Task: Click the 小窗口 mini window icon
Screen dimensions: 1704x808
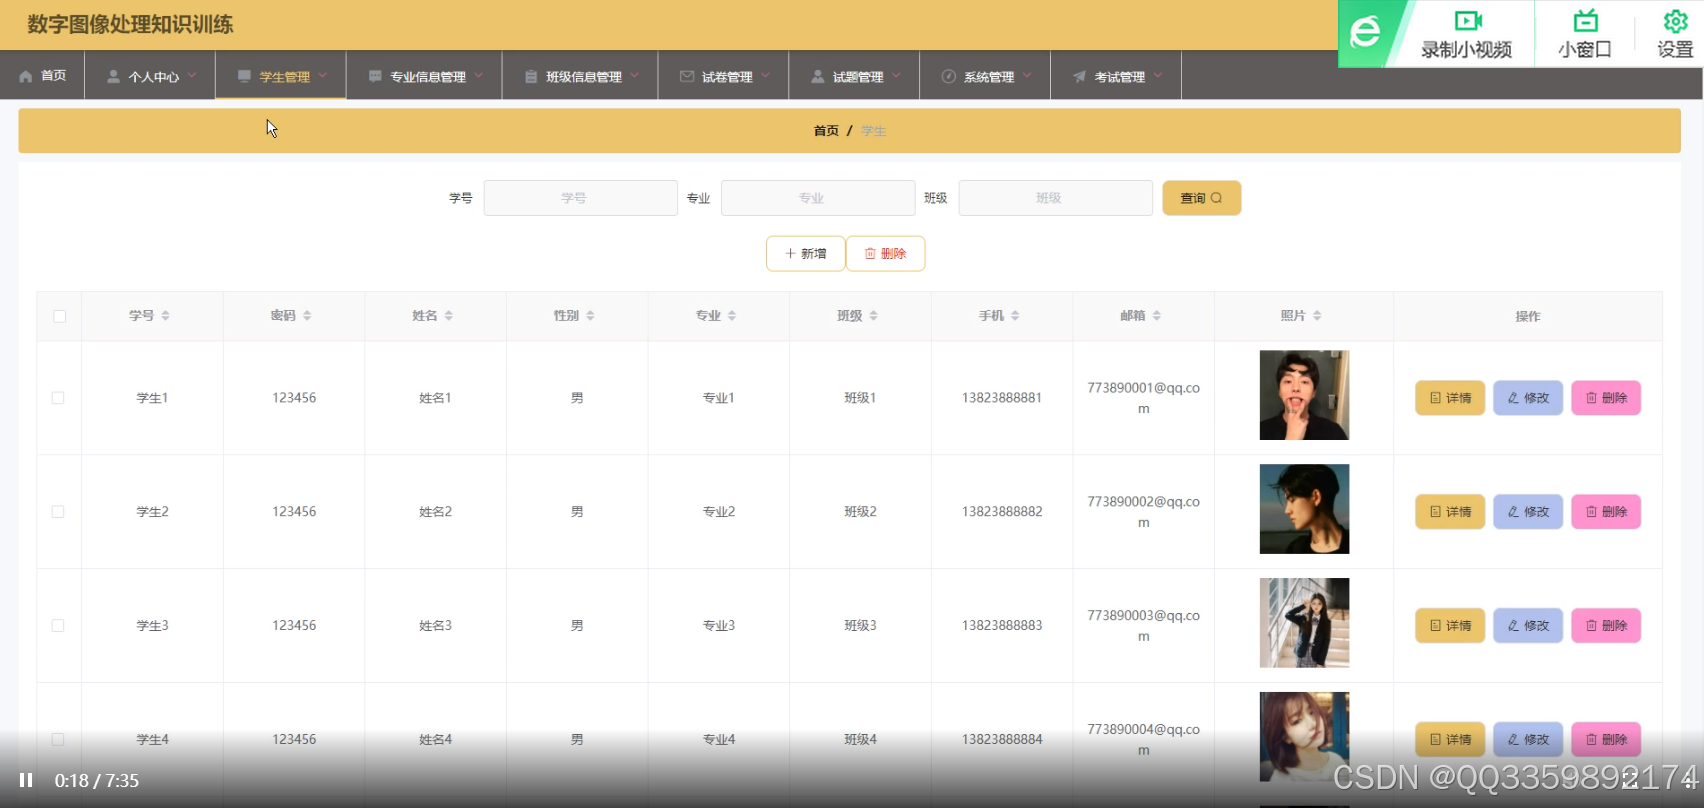Action: [1585, 21]
